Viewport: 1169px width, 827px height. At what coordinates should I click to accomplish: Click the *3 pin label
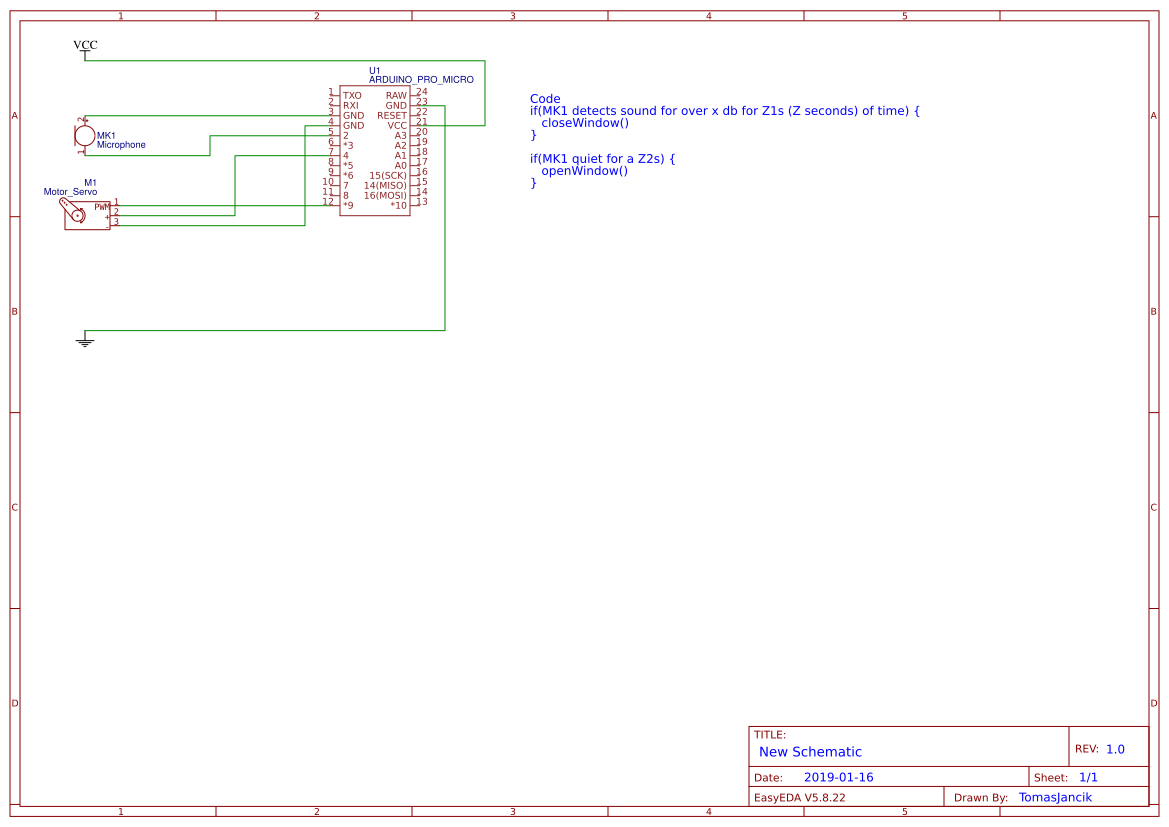pos(348,145)
